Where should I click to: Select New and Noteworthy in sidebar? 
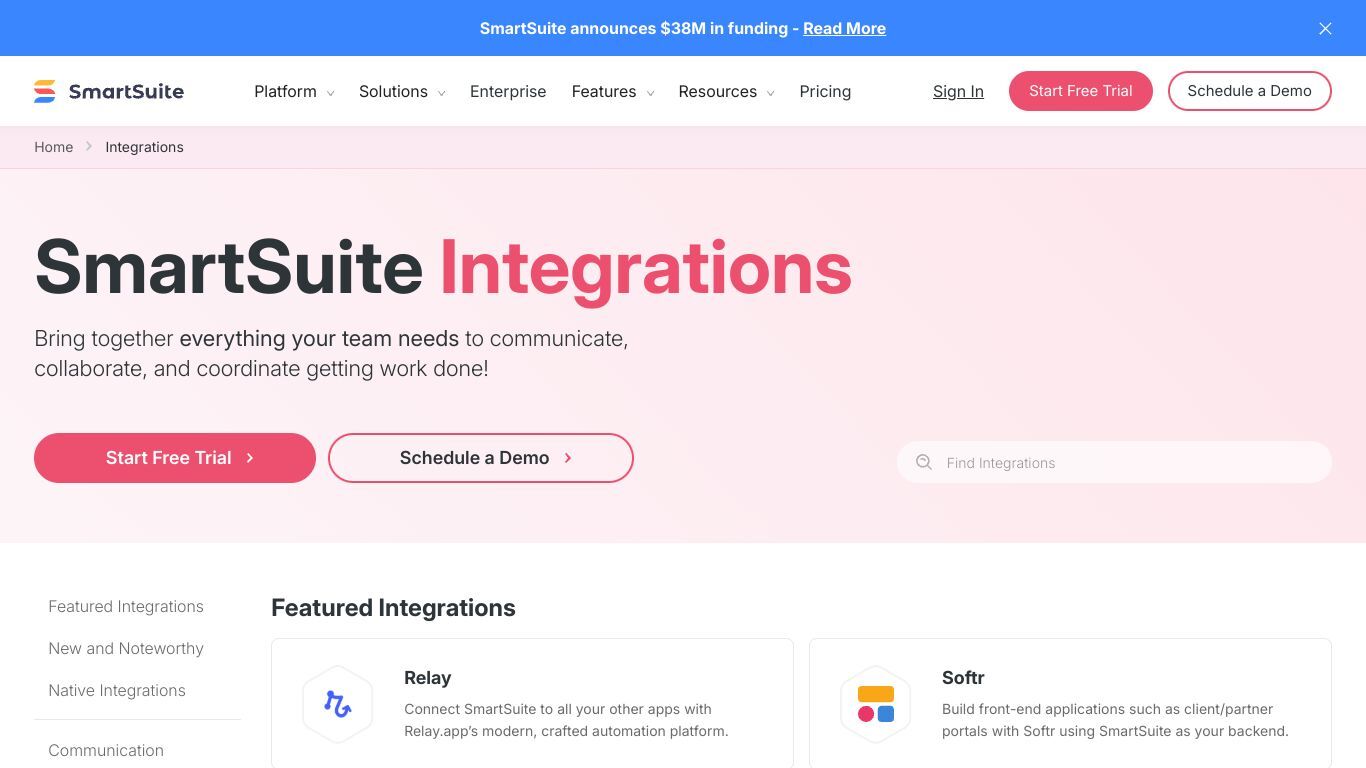point(126,648)
